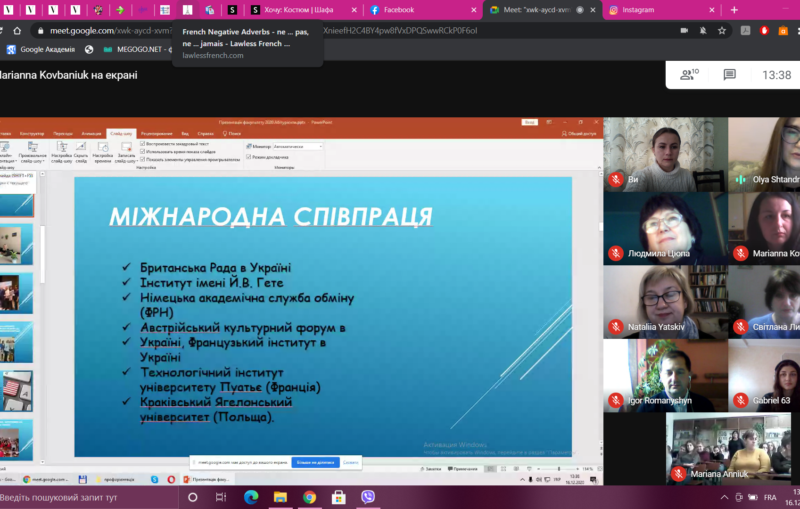This screenshot has height=509, width=800.
Task: Select Nataliia Yatskiv's video tile
Action: tap(665, 302)
